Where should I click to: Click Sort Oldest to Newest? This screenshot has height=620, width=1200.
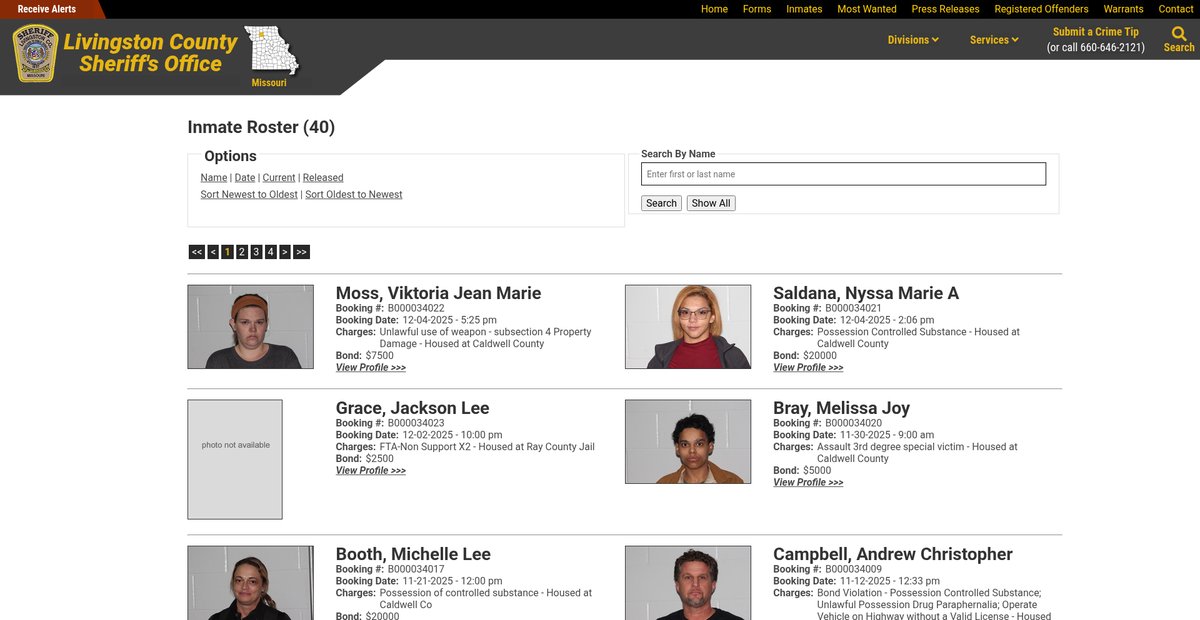click(354, 195)
